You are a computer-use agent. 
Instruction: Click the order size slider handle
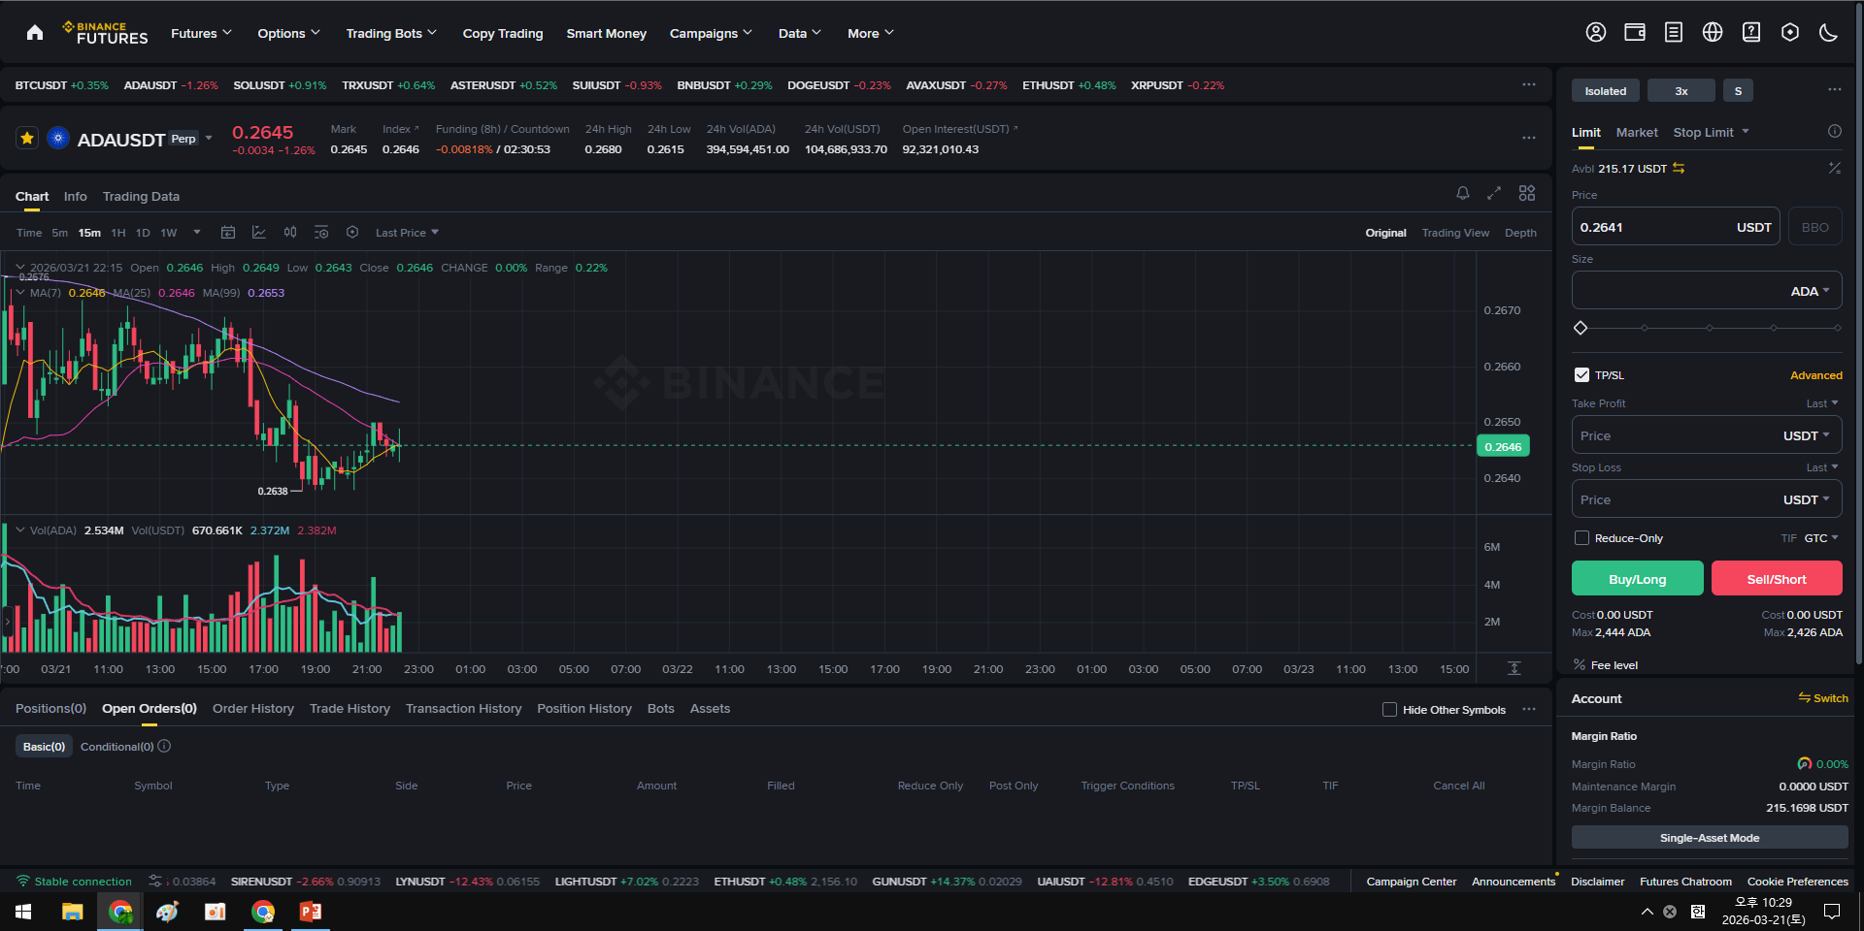[1581, 328]
